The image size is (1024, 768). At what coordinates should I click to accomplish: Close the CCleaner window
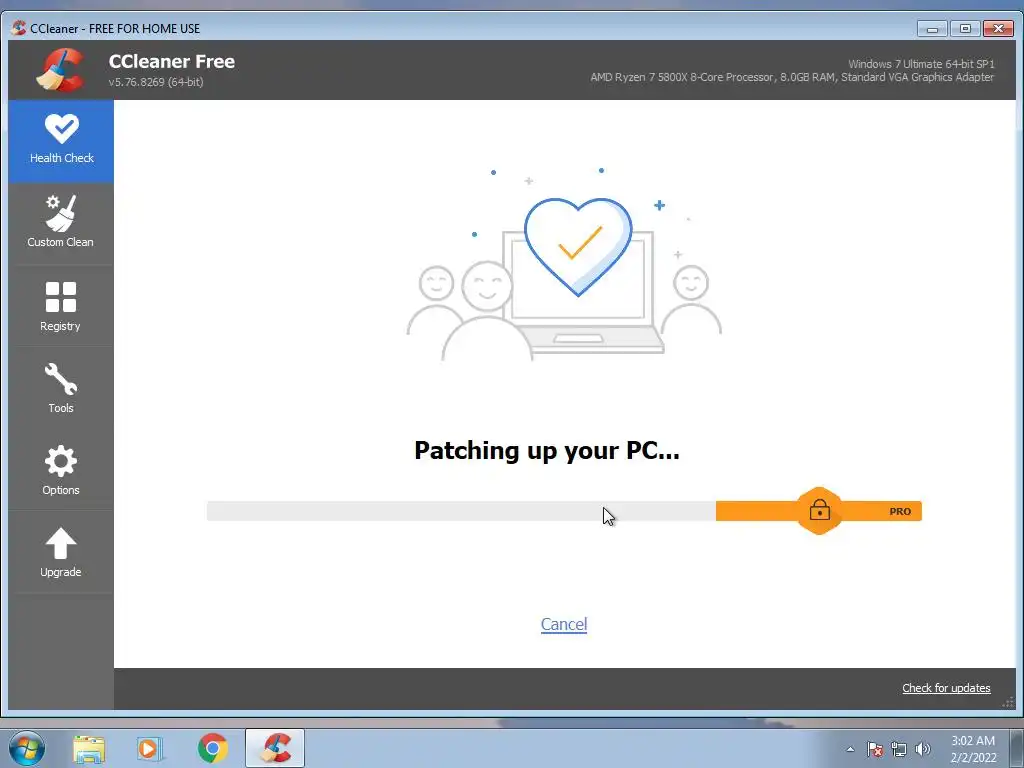click(x=999, y=28)
